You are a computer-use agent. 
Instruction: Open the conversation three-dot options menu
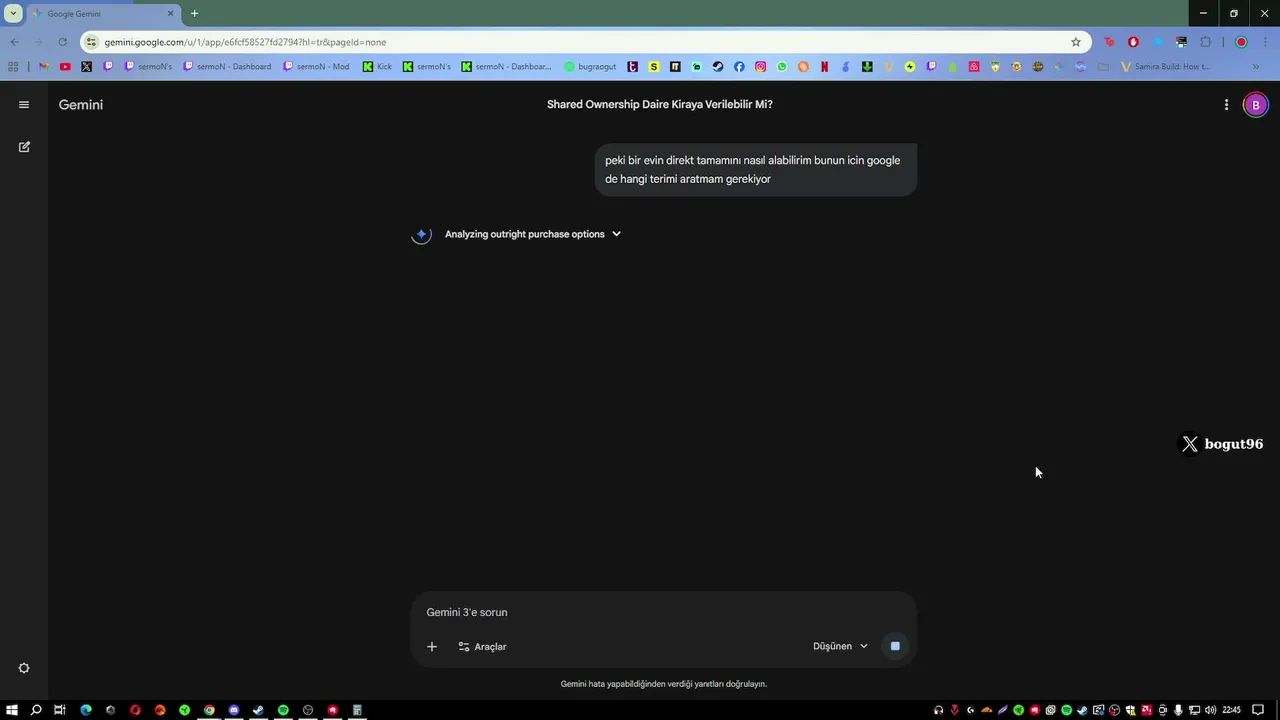pos(1226,104)
